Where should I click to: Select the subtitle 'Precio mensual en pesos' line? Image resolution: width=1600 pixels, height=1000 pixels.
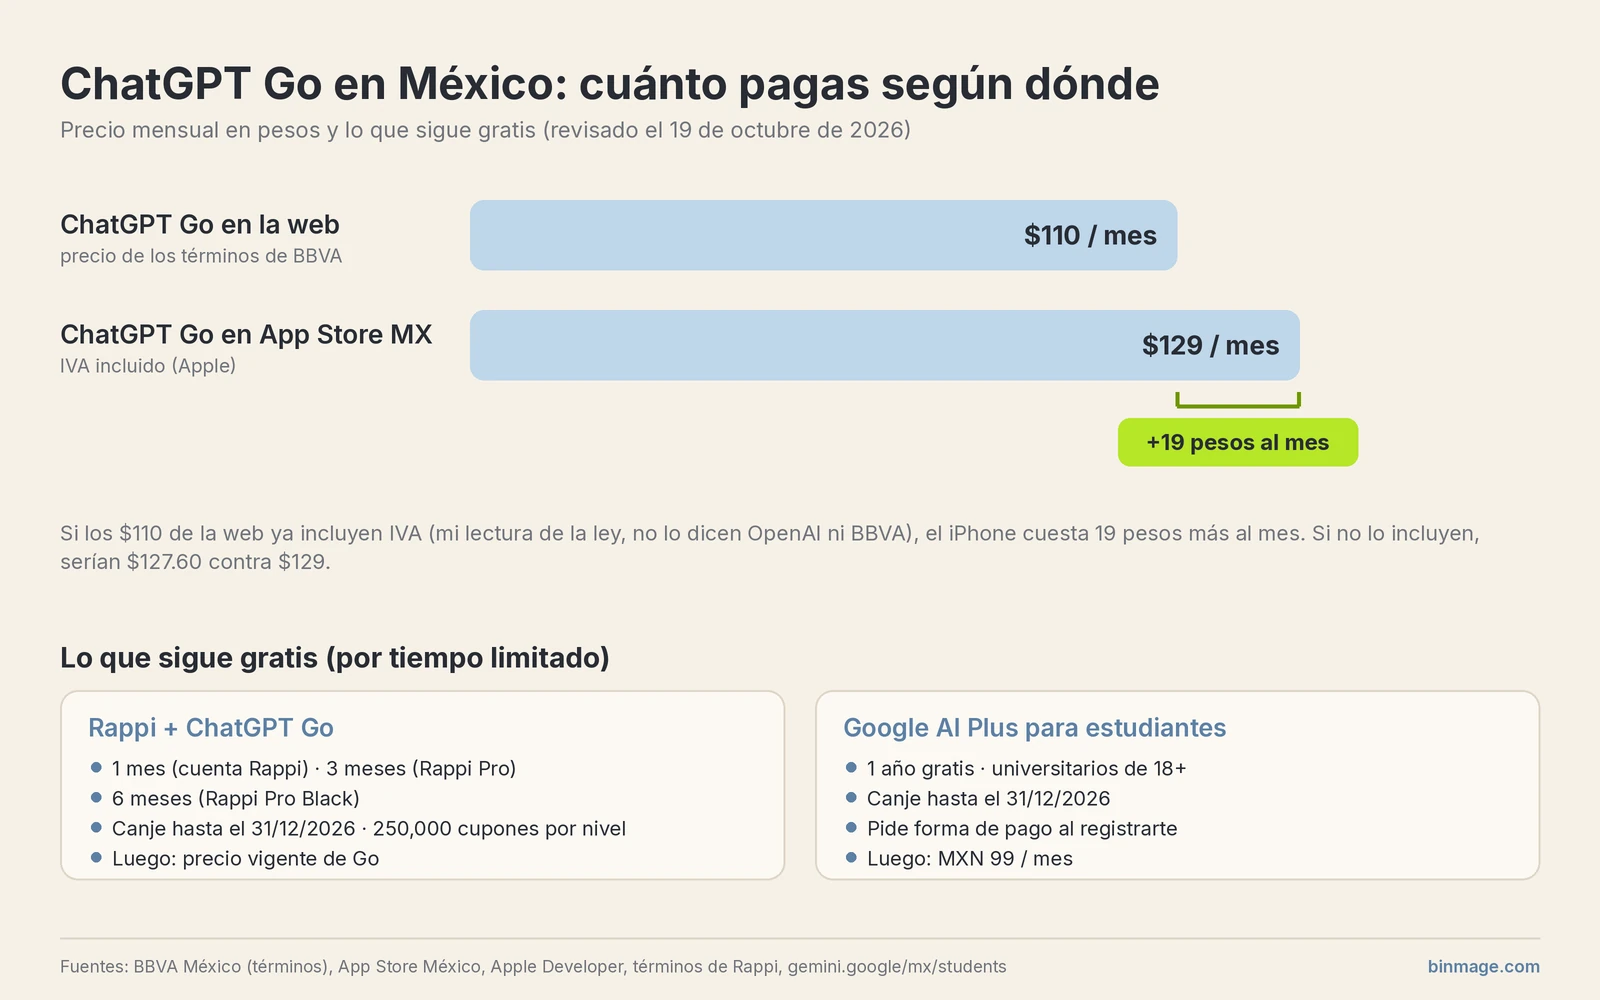coord(485,130)
